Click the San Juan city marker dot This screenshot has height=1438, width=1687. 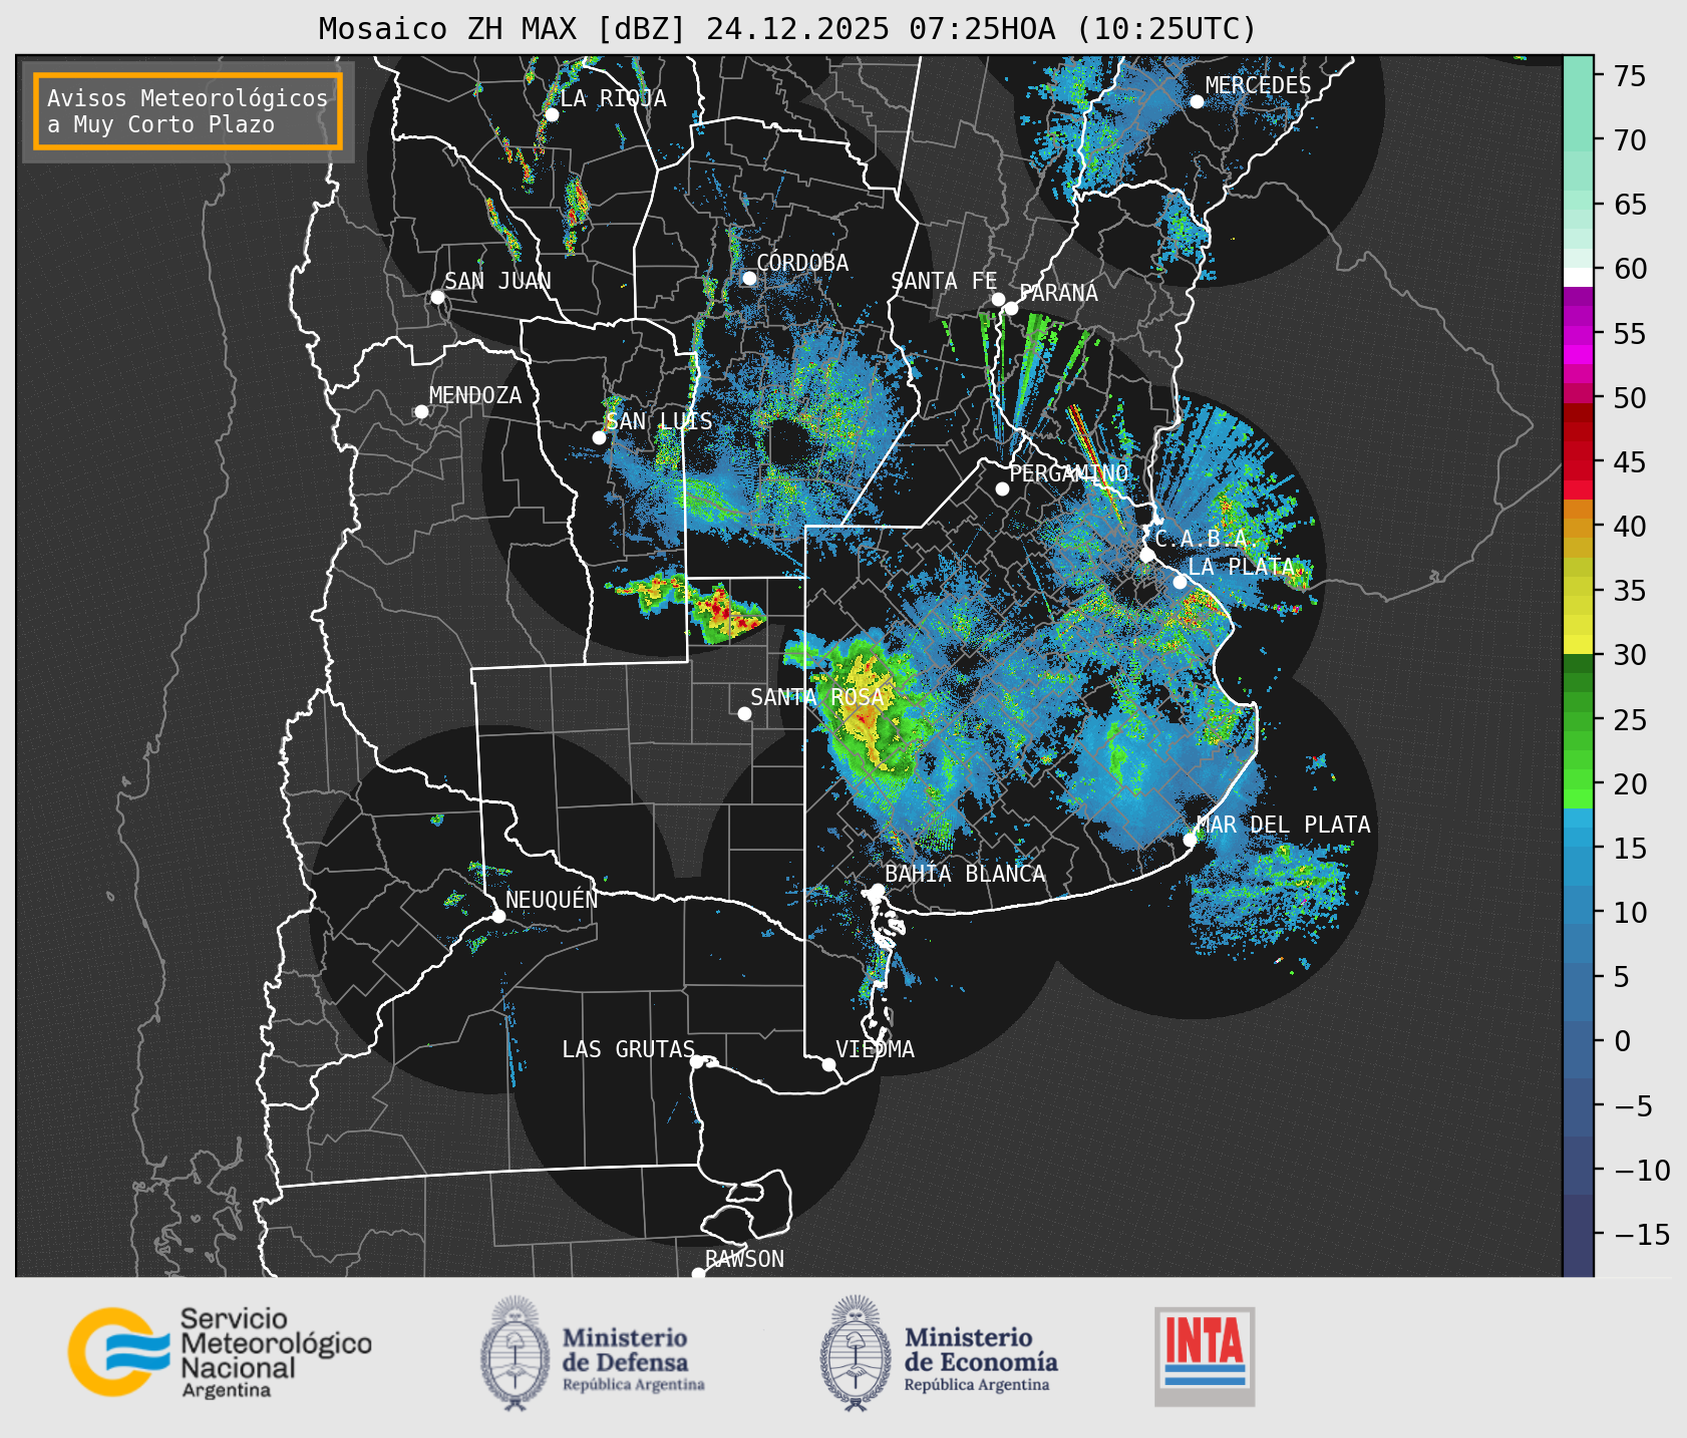(437, 297)
